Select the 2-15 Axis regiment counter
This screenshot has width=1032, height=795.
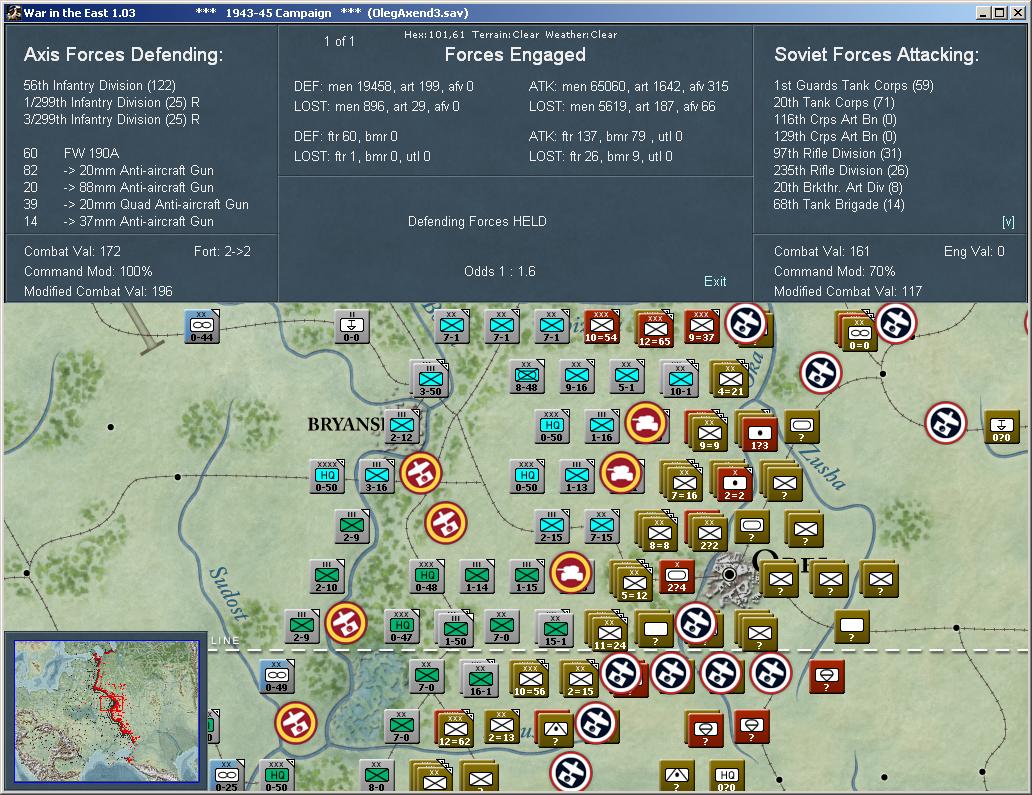point(552,526)
